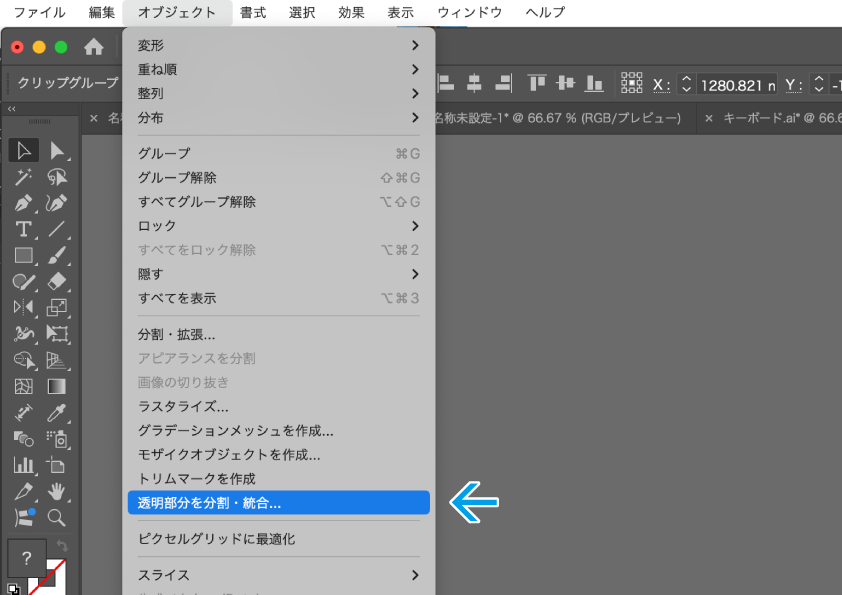Select the Type tool
Image resolution: width=842 pixels, height=595 pixels.
tap(24, 229)
